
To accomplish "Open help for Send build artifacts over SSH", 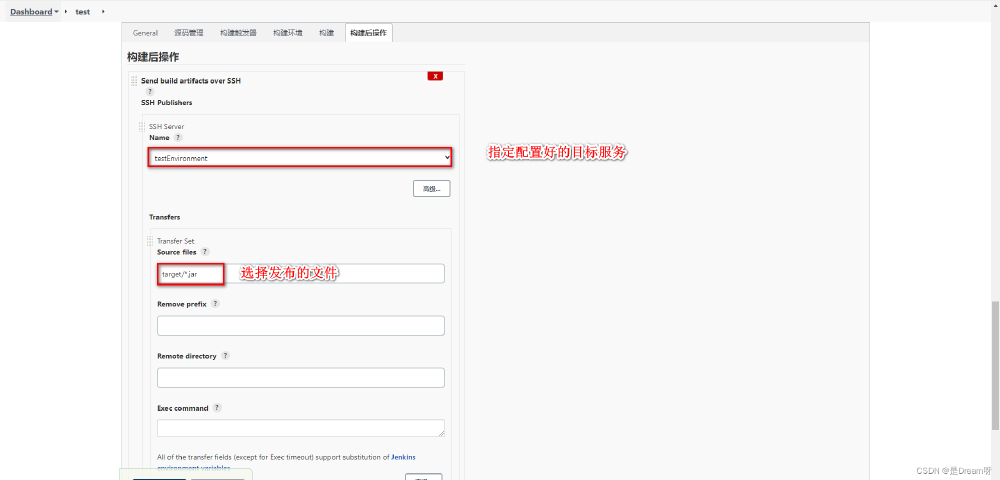I will click(150, 92).
